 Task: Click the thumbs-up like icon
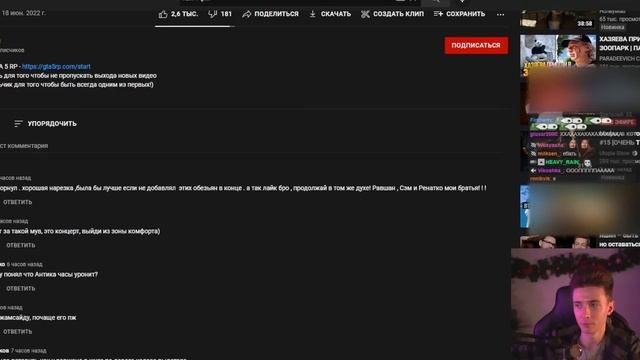(163, 14)
